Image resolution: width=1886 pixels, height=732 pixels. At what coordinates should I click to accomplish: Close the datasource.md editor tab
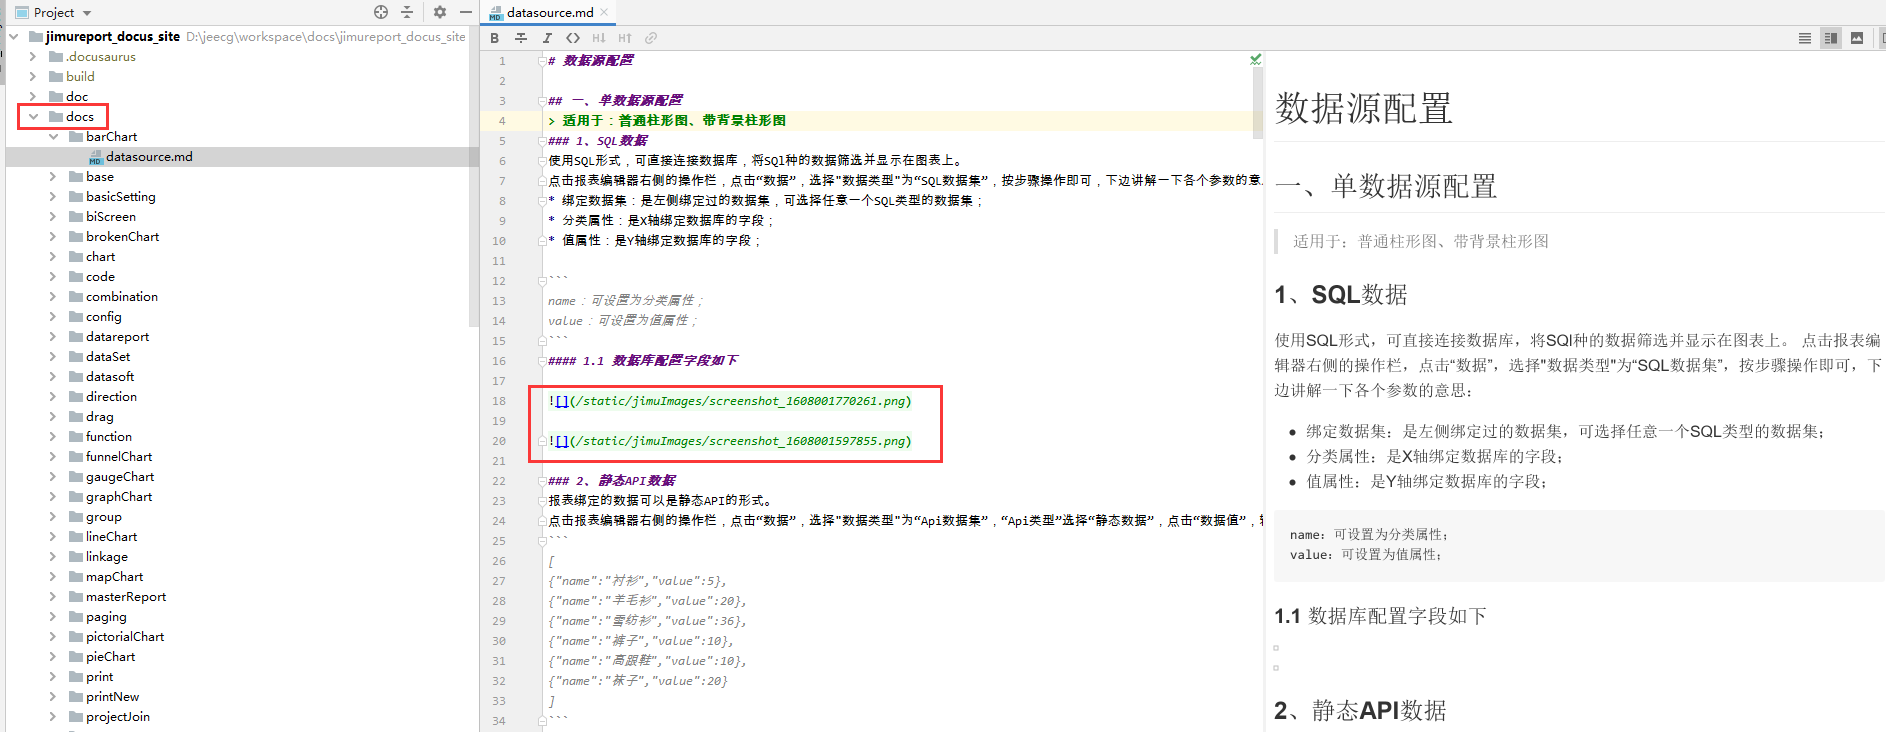(x=604, y=12)
